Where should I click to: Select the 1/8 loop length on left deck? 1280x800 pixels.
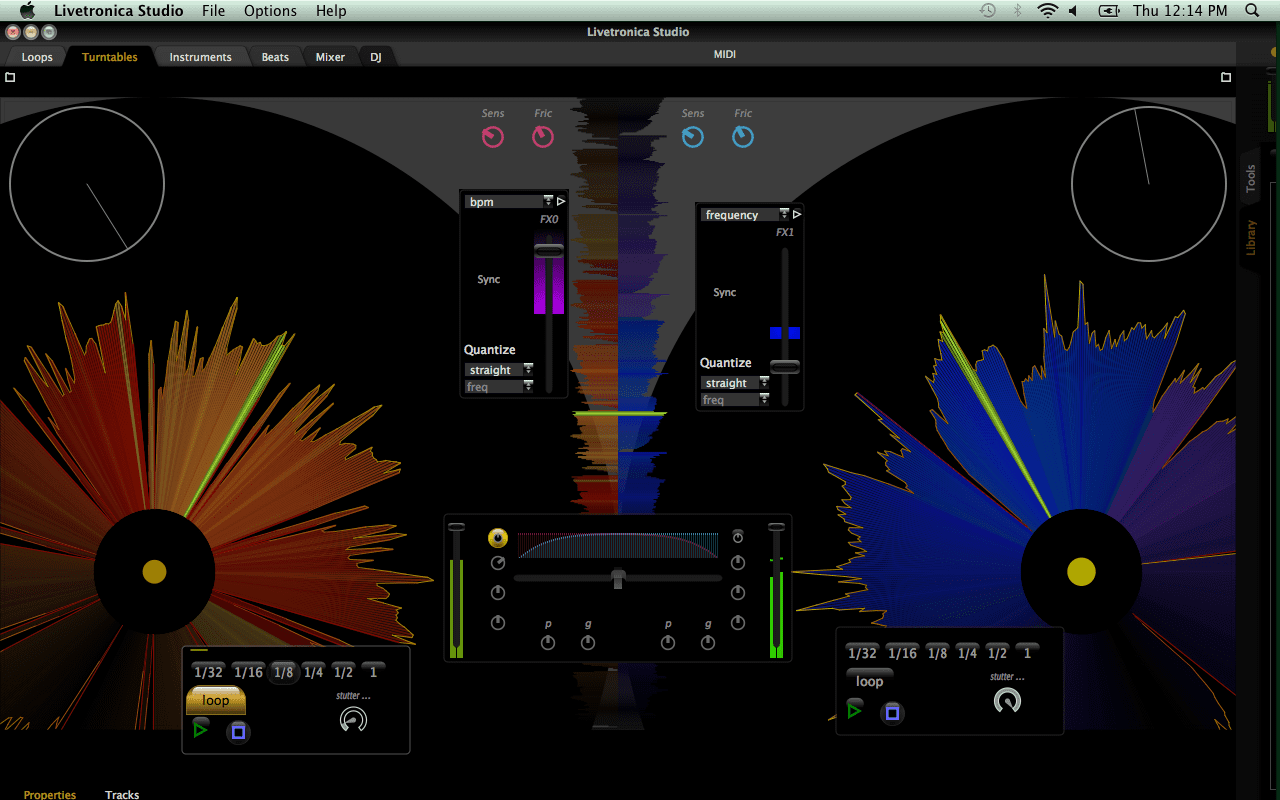(x=284, y=672)
